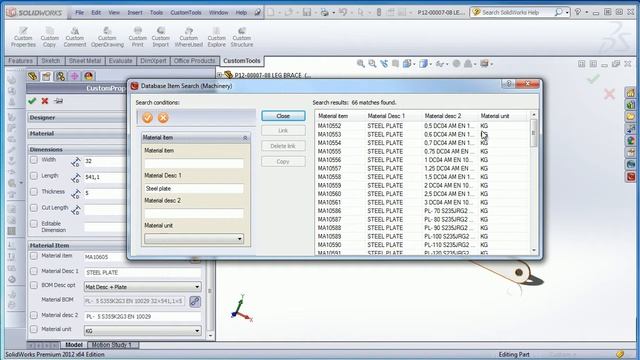Click the Link button
Image resolution: width=640 pixels, height=360 pixels.
pyautogui.click(x=283, y=131)
